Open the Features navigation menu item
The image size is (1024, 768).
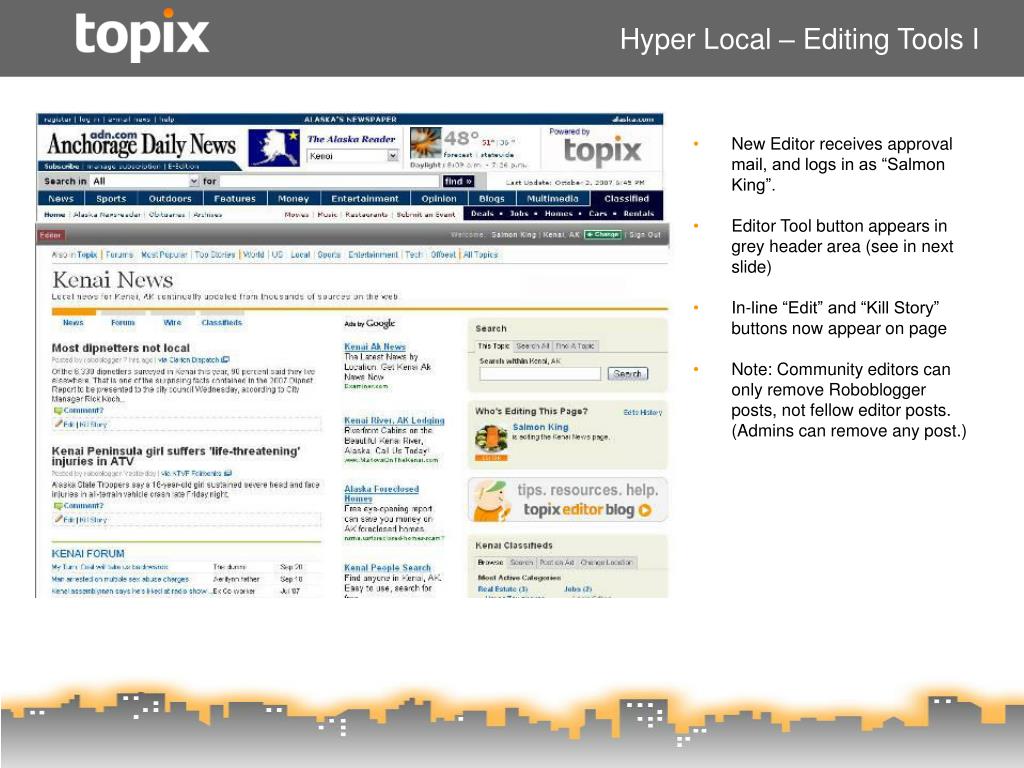pos(234,199)
